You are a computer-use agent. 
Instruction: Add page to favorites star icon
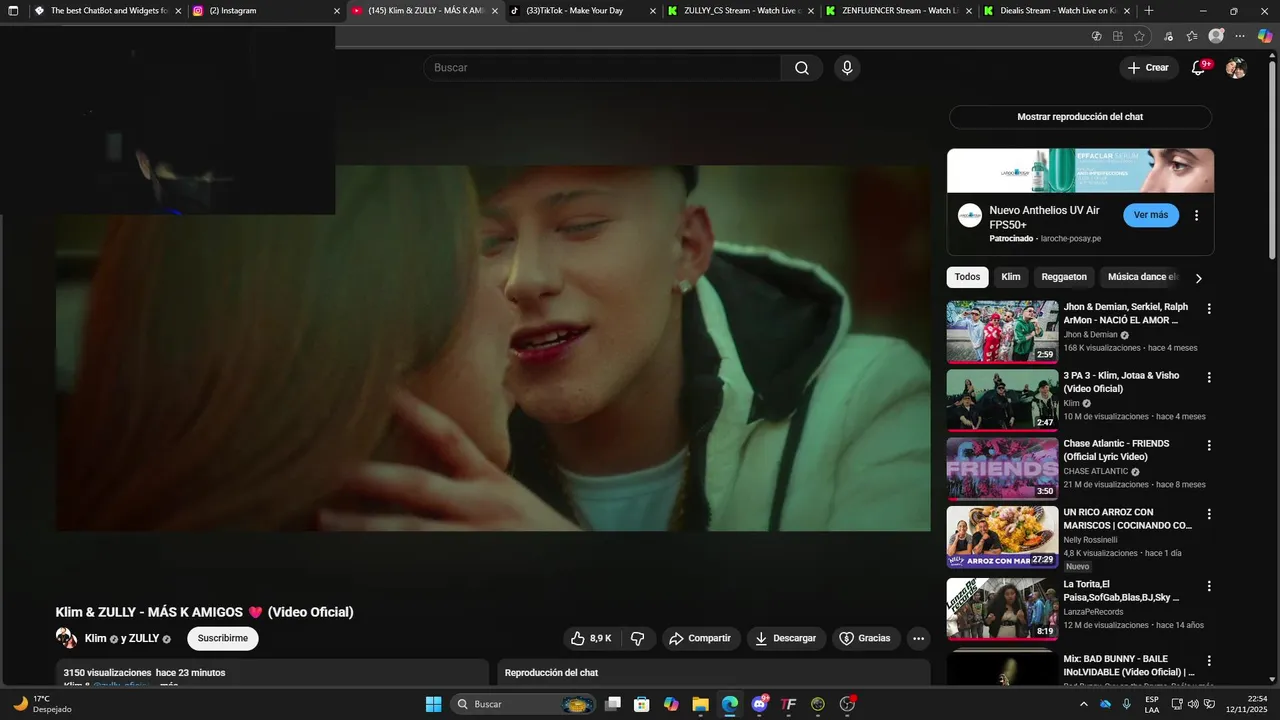(x=1139, y=36)
